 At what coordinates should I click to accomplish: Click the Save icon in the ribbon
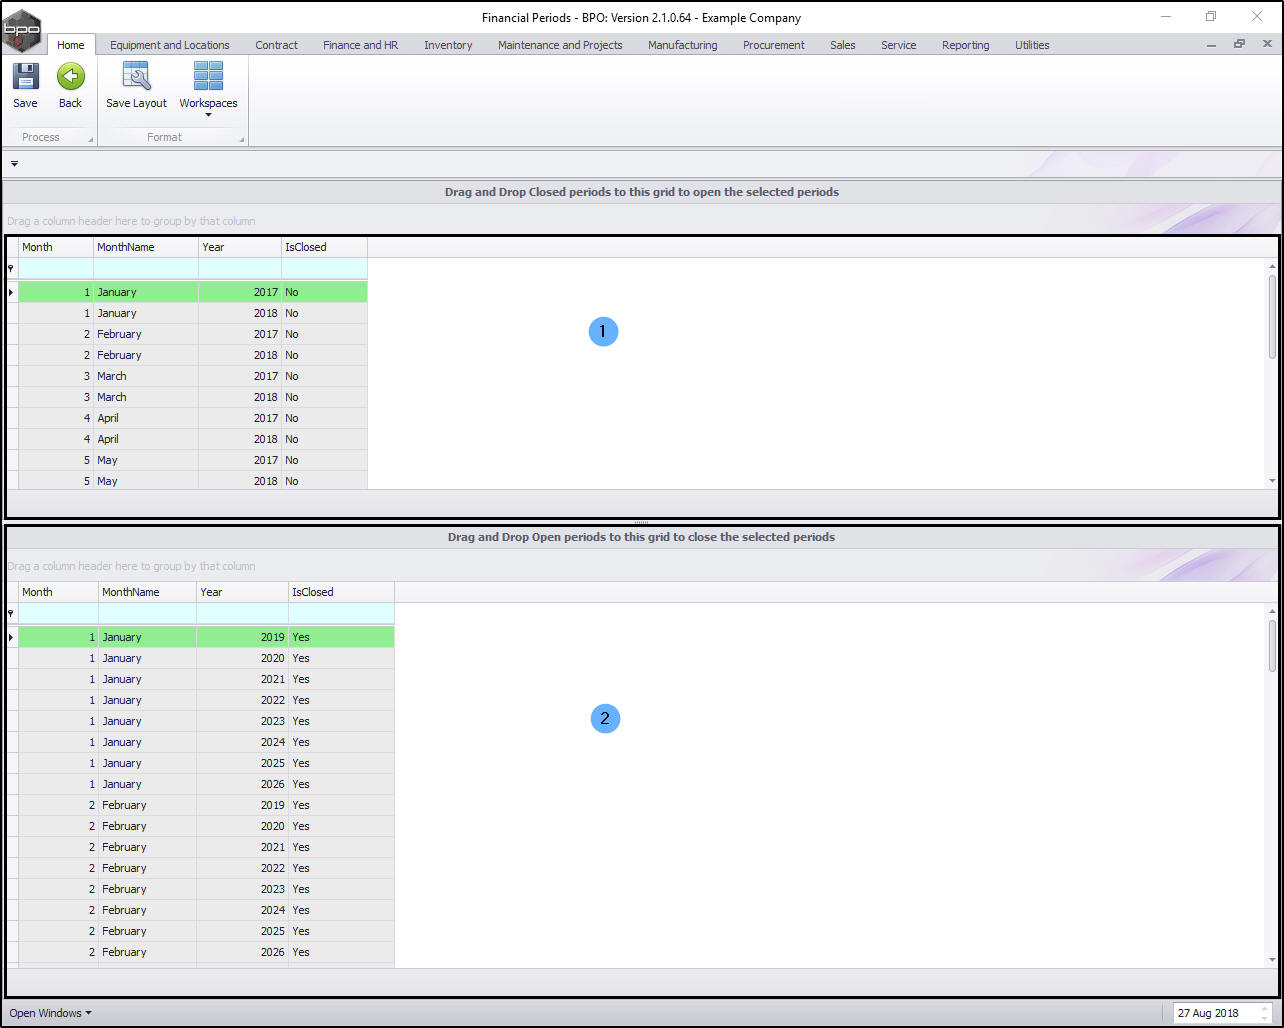(x=25, y=77)
